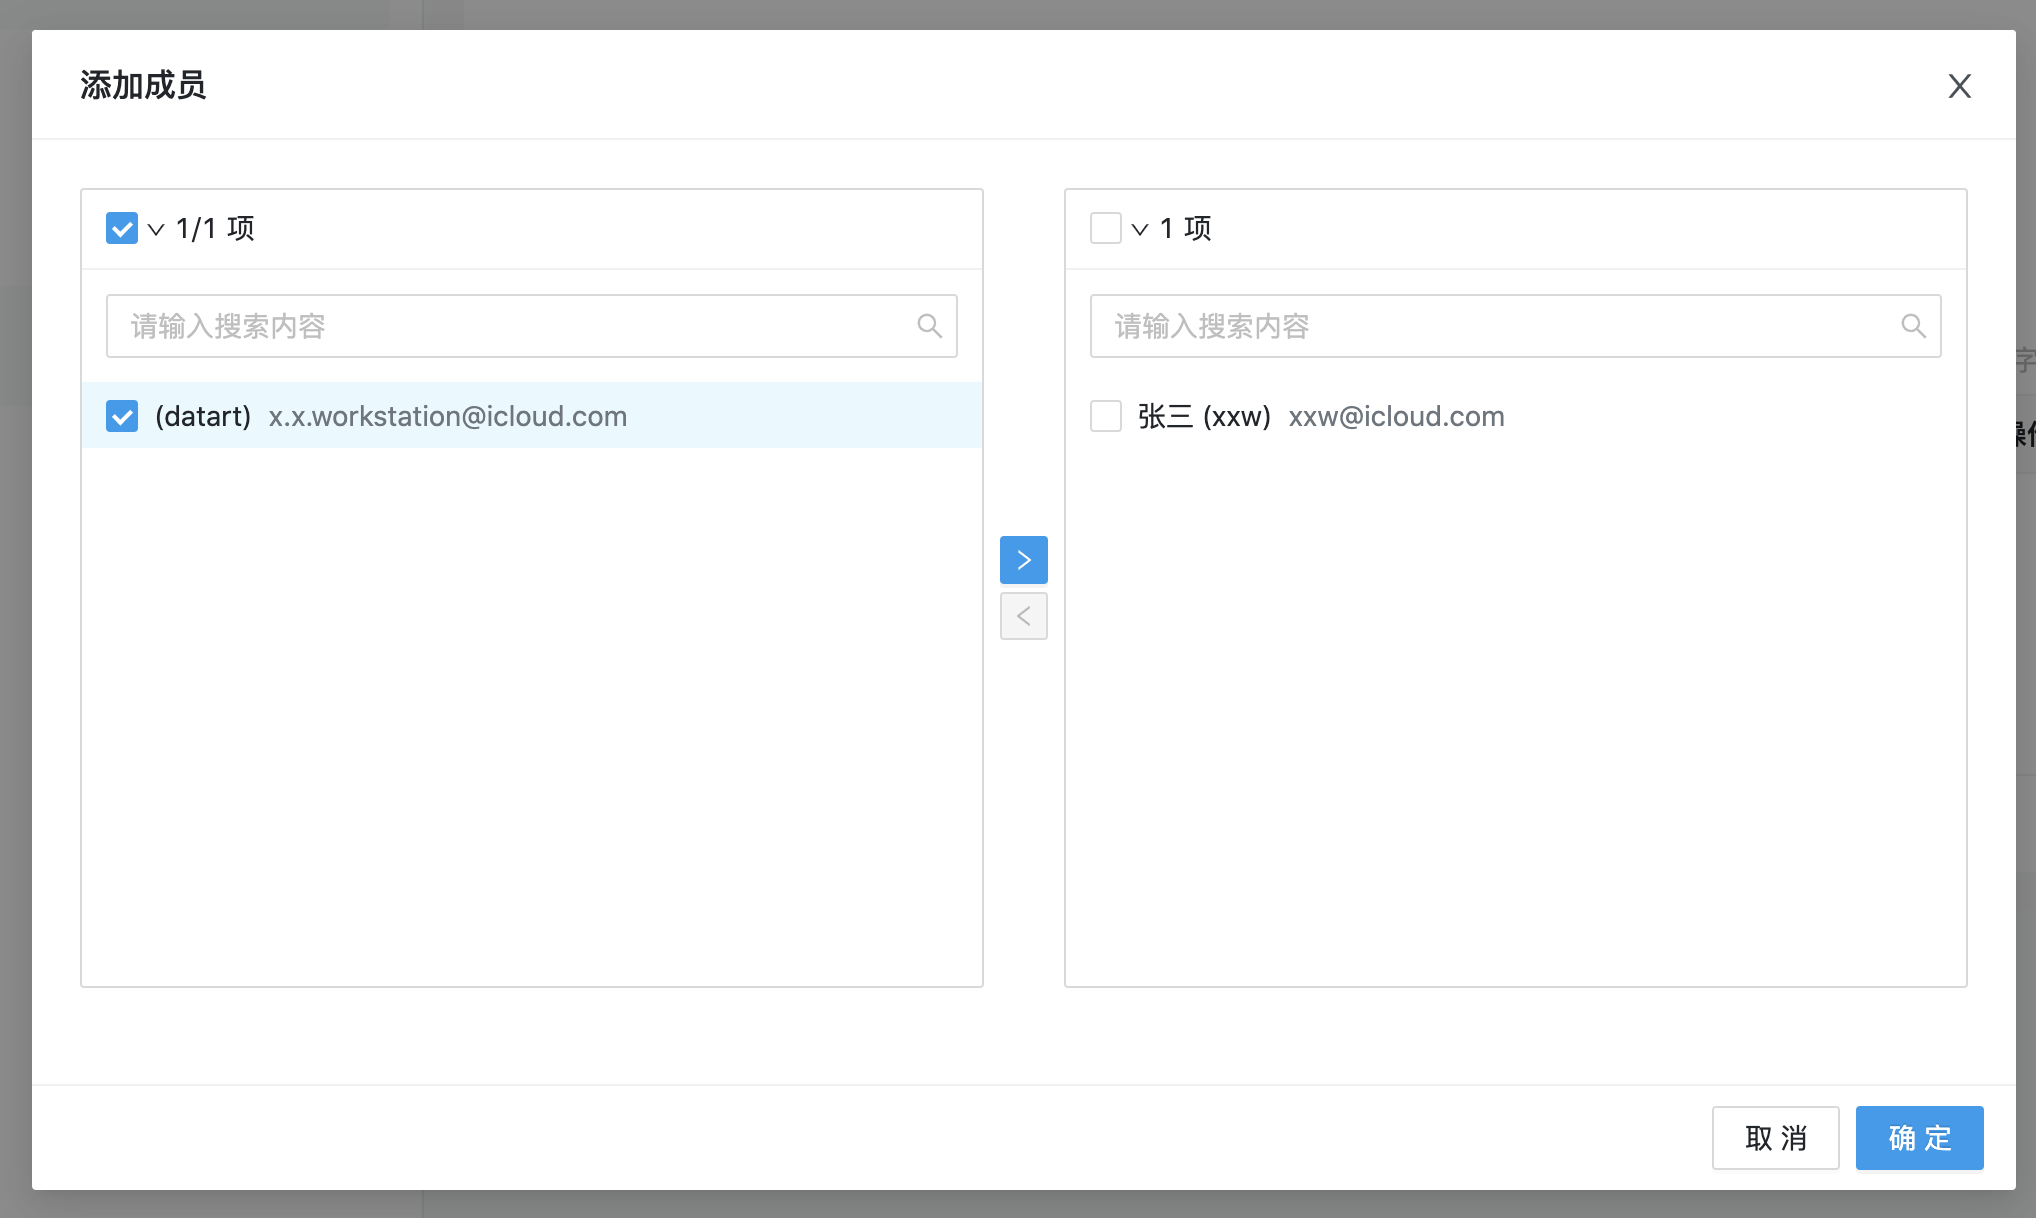Click the 确定 confirm button
Image resolution: width=2036 pixels, height=1218 pixels.
click(x=1919, y=1138)
